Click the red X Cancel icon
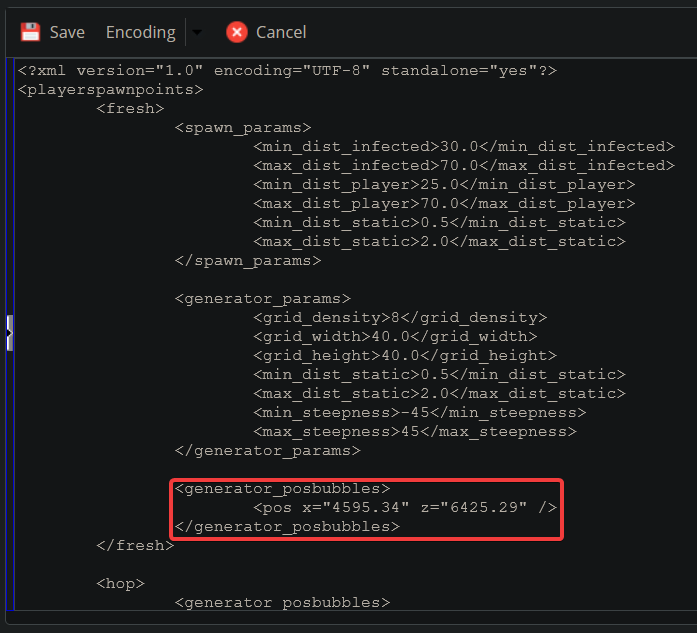Viewport: 697px width, 633px height. (x=237, y=32)
